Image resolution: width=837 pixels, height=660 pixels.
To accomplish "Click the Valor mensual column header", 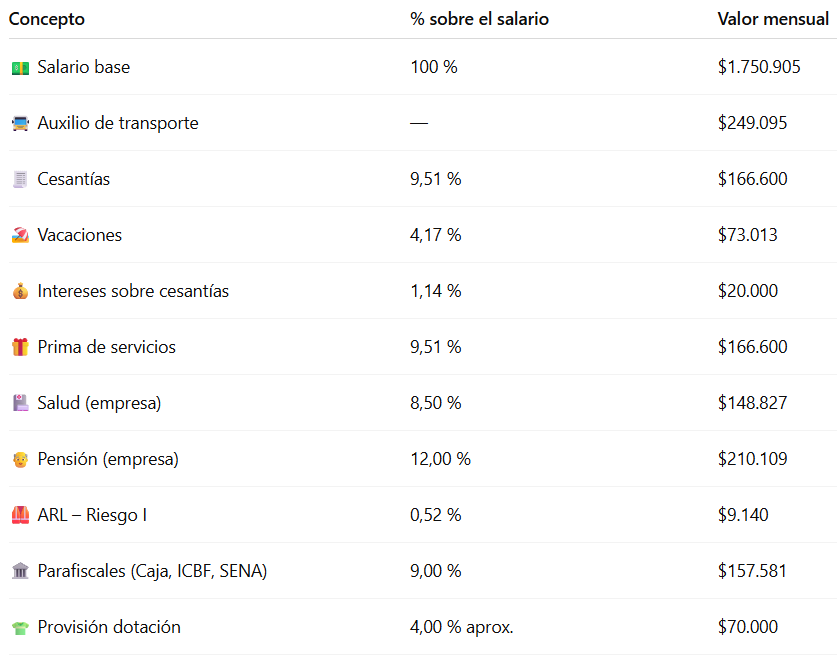I will click(x=772, y=19).
